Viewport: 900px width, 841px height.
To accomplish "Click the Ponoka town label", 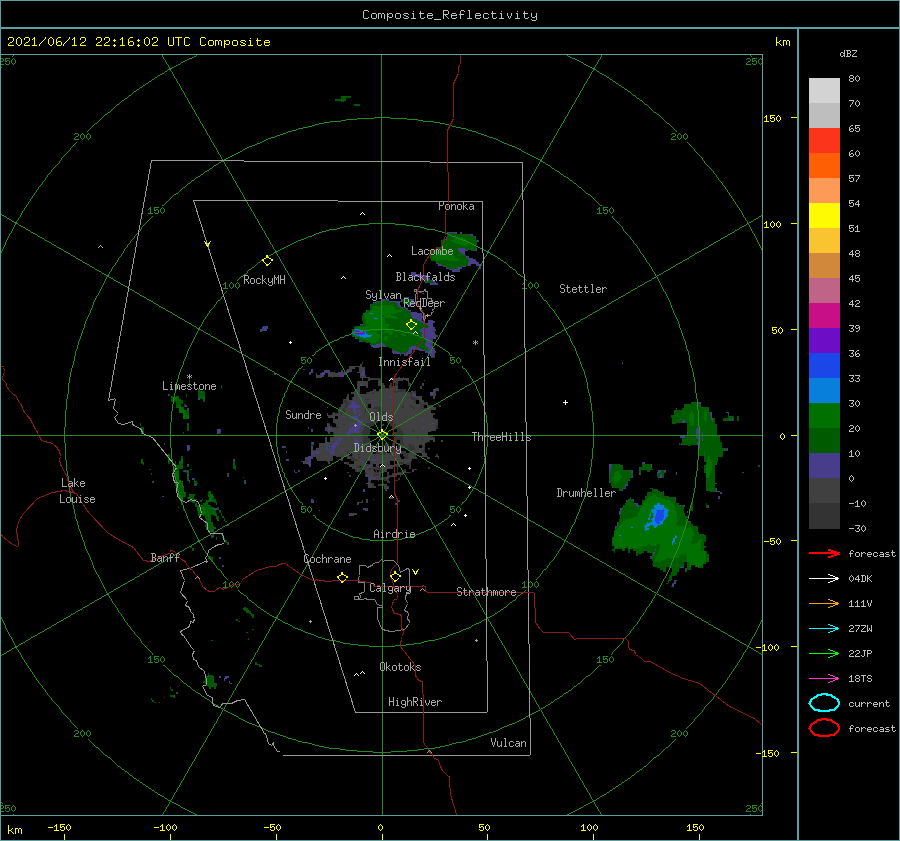I will pyautogui.click(x=456, y=206).
